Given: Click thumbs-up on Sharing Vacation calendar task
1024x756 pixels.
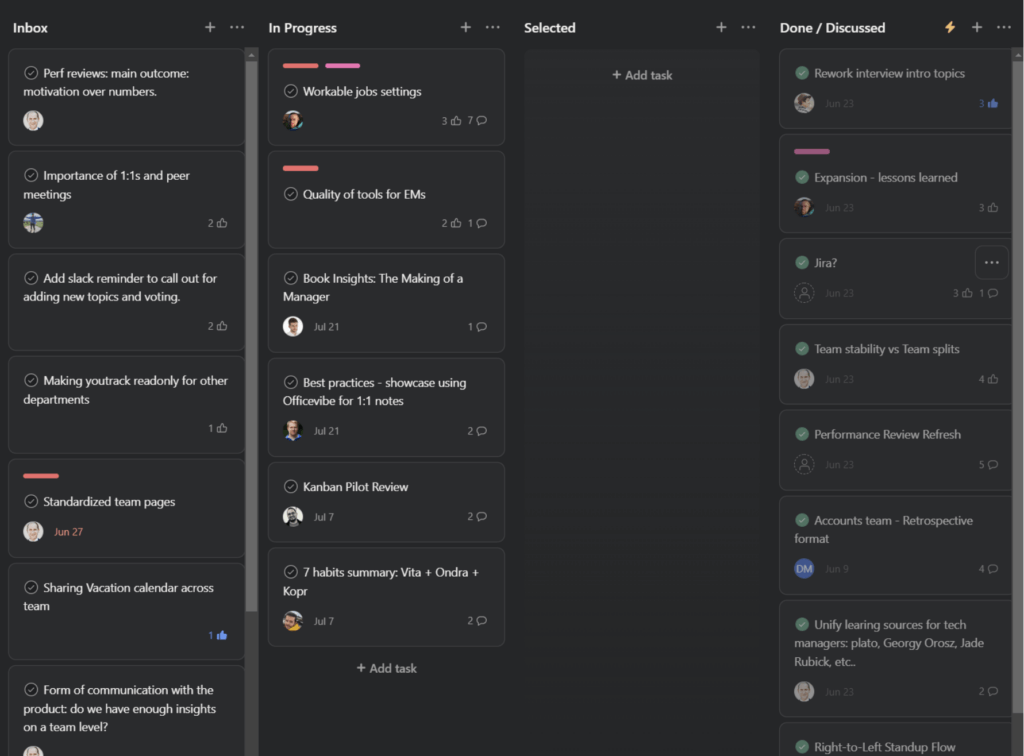Looking at the screenshot, I should [222, 635].
